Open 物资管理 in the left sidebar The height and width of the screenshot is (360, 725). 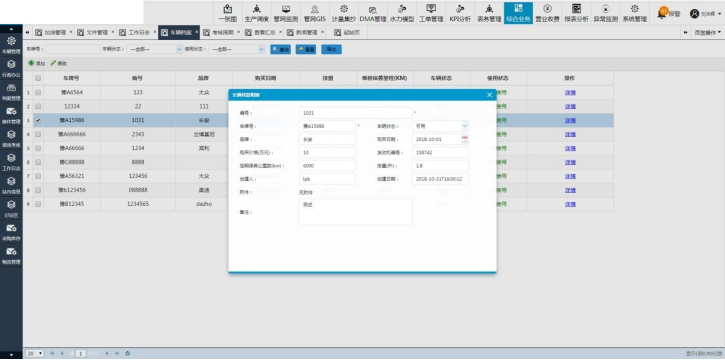(x=11, y=256)
